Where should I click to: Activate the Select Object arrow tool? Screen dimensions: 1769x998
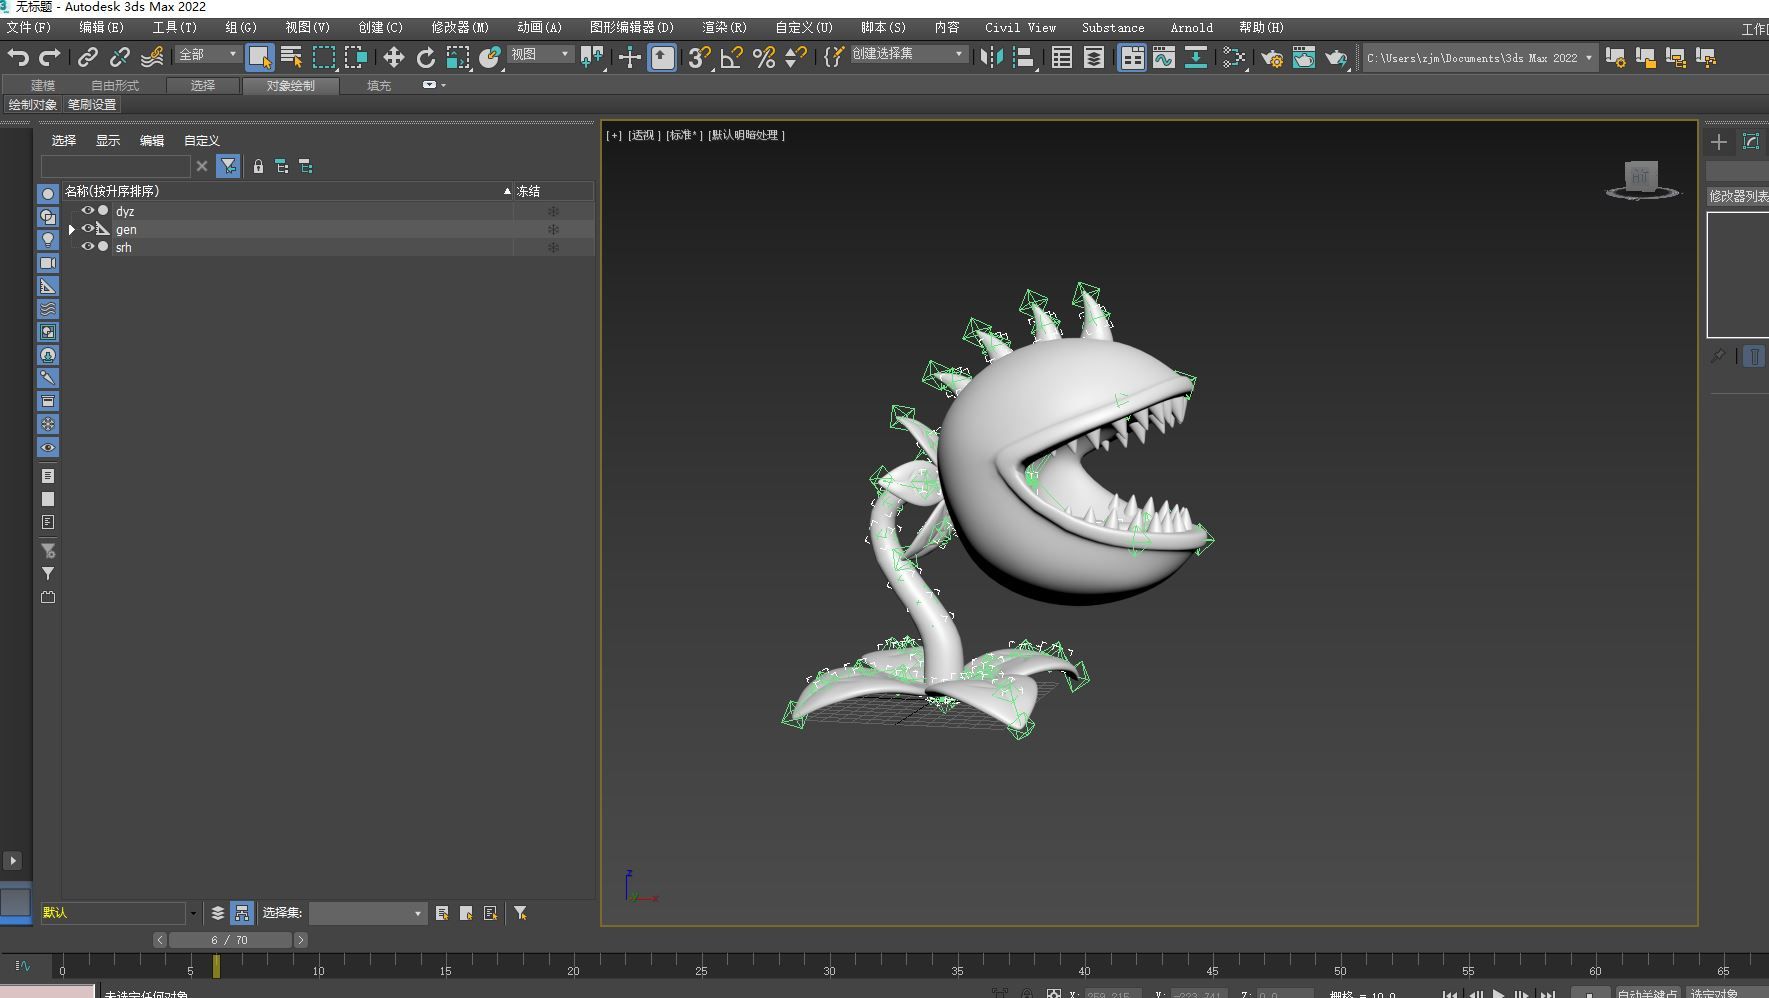[260, 57]
